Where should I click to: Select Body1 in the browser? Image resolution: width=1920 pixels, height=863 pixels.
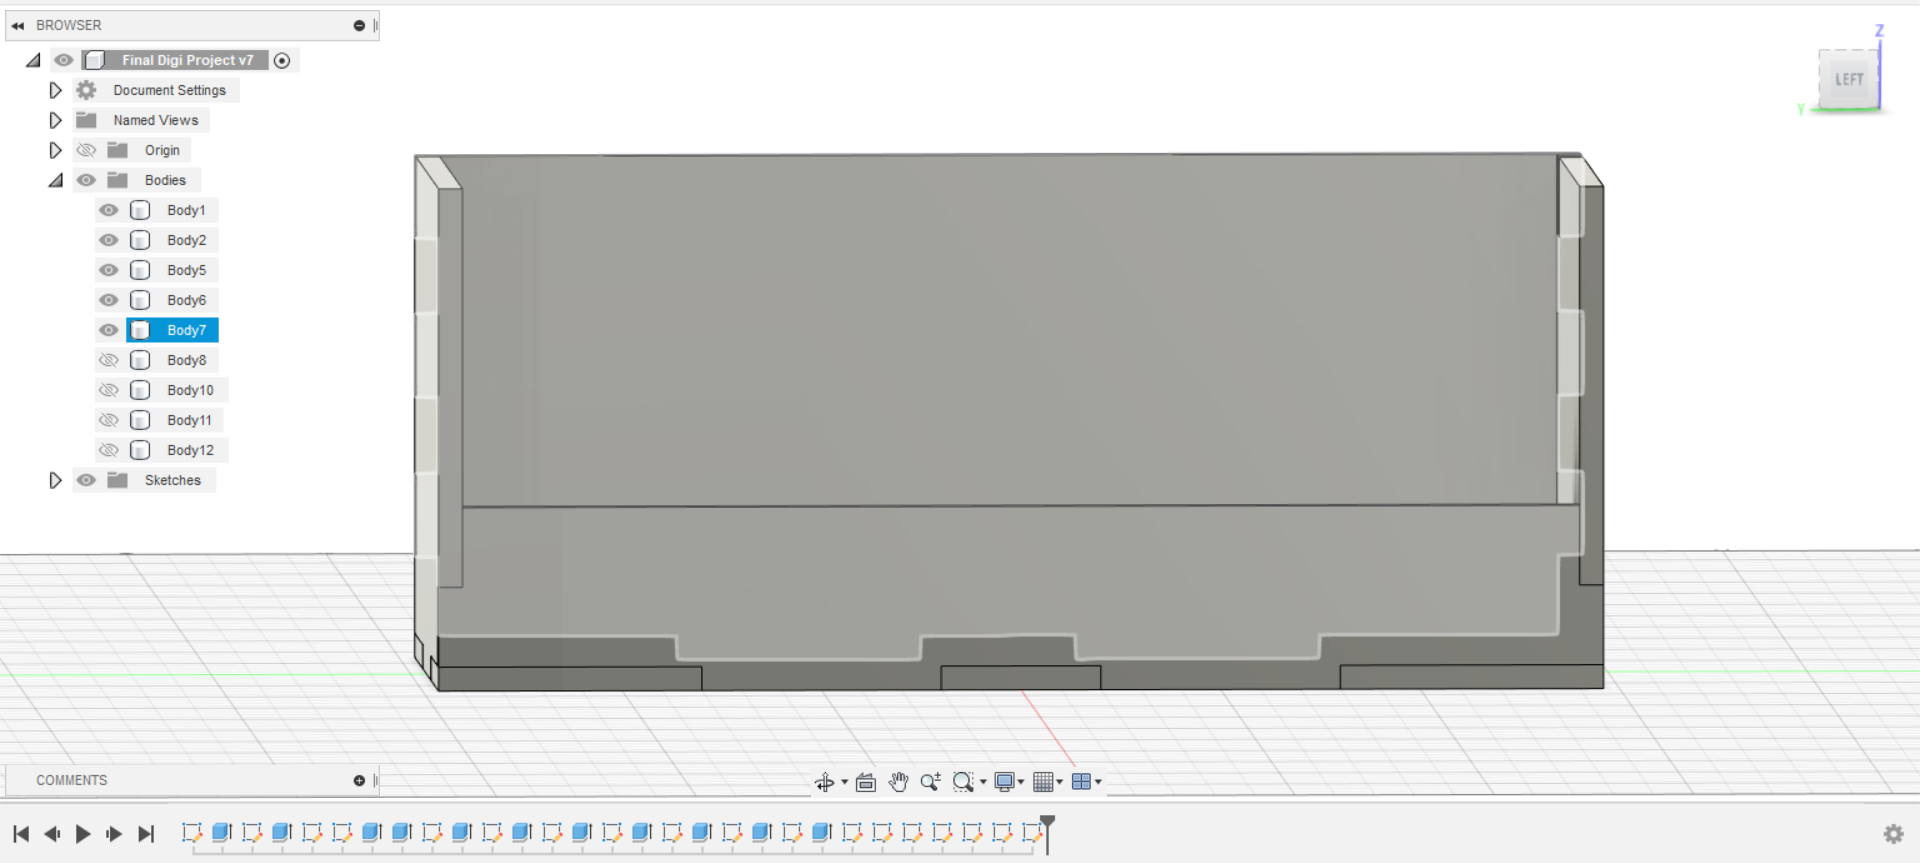[186, 210]
